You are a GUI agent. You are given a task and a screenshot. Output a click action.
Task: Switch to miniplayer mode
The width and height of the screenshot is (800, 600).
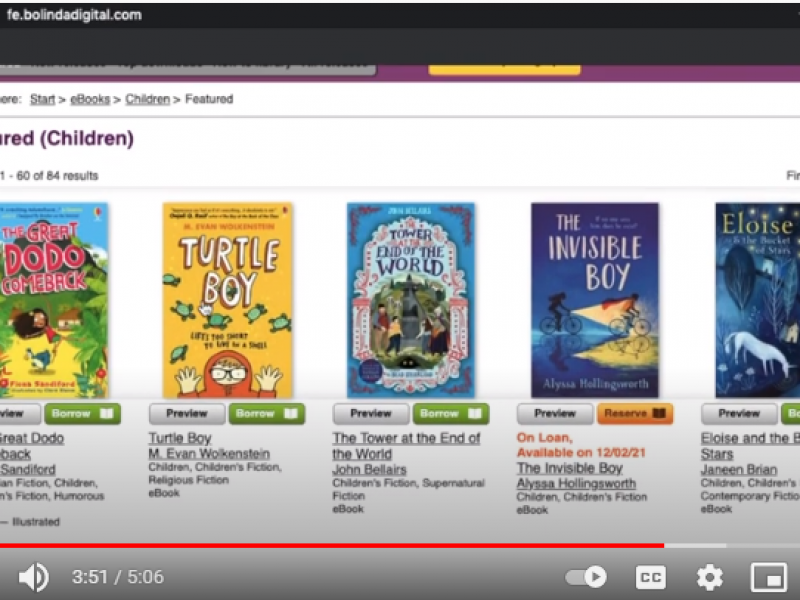pyautogui.click(x=769, y=577)
